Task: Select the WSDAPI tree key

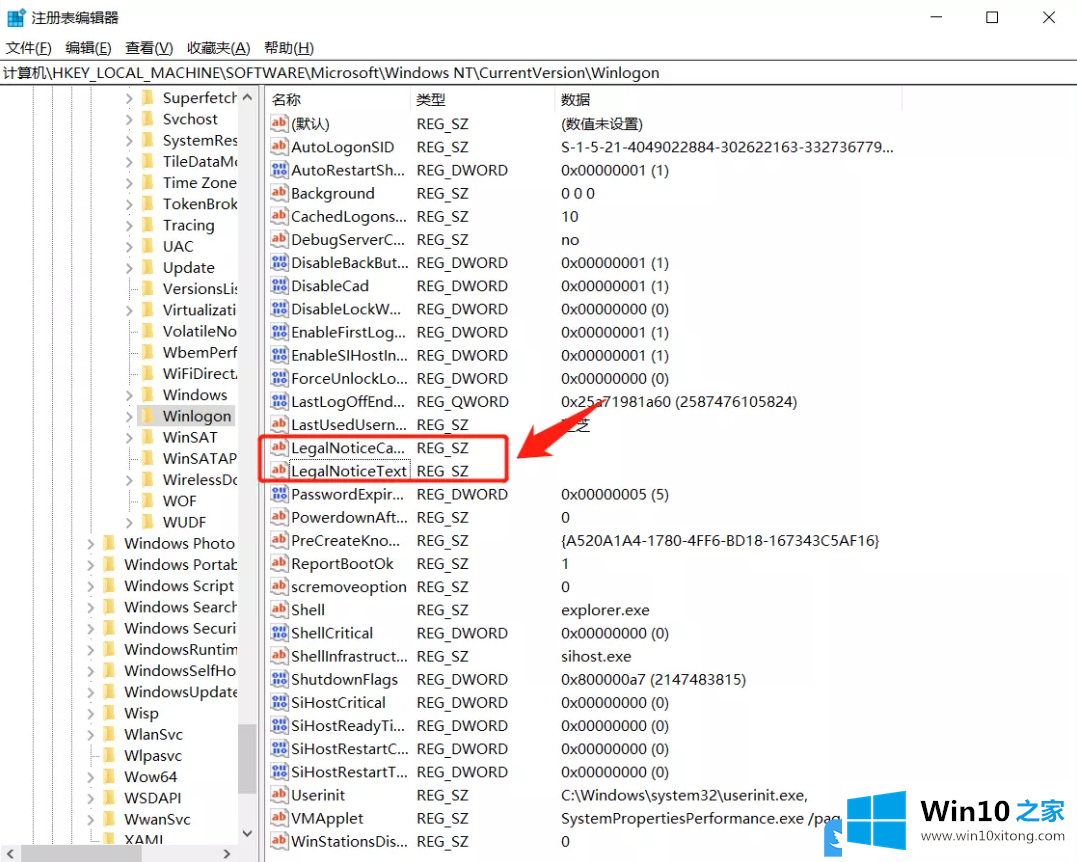Action: (x=152, y=797)
